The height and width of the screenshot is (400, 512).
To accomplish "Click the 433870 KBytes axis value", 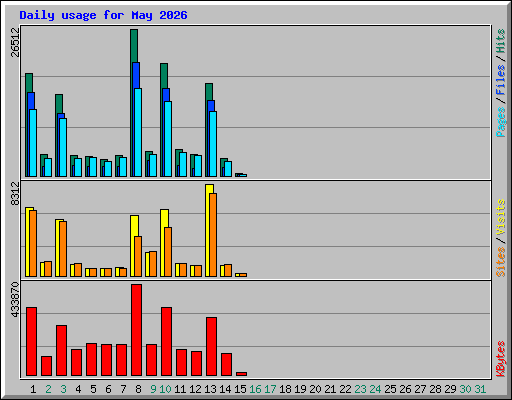I will pos(15,300).
